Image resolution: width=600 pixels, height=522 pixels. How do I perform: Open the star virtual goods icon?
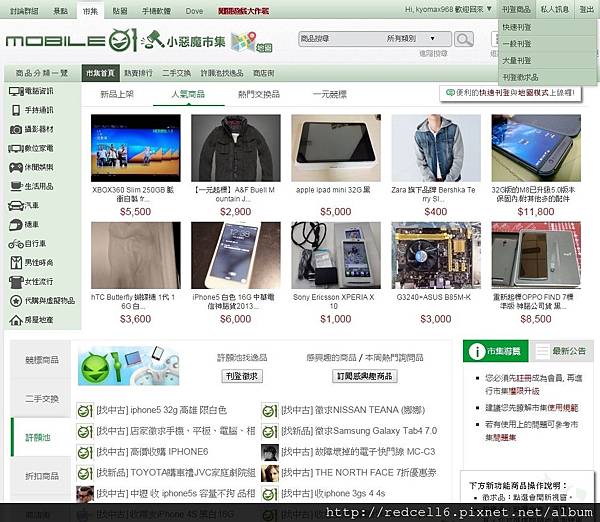pyautogui.click(x=16, y=301)
